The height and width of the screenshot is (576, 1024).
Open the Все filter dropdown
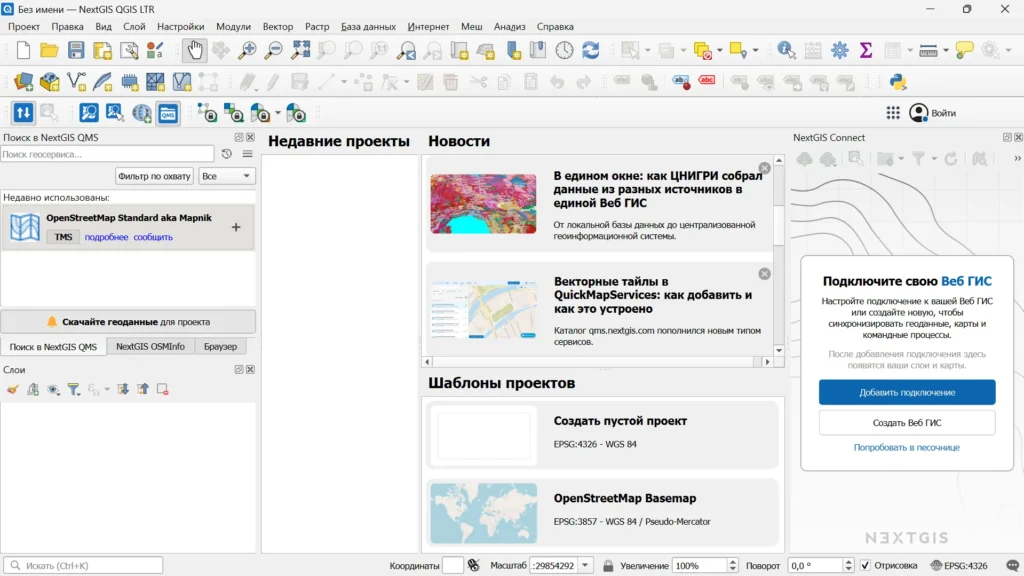coord(227,176)
